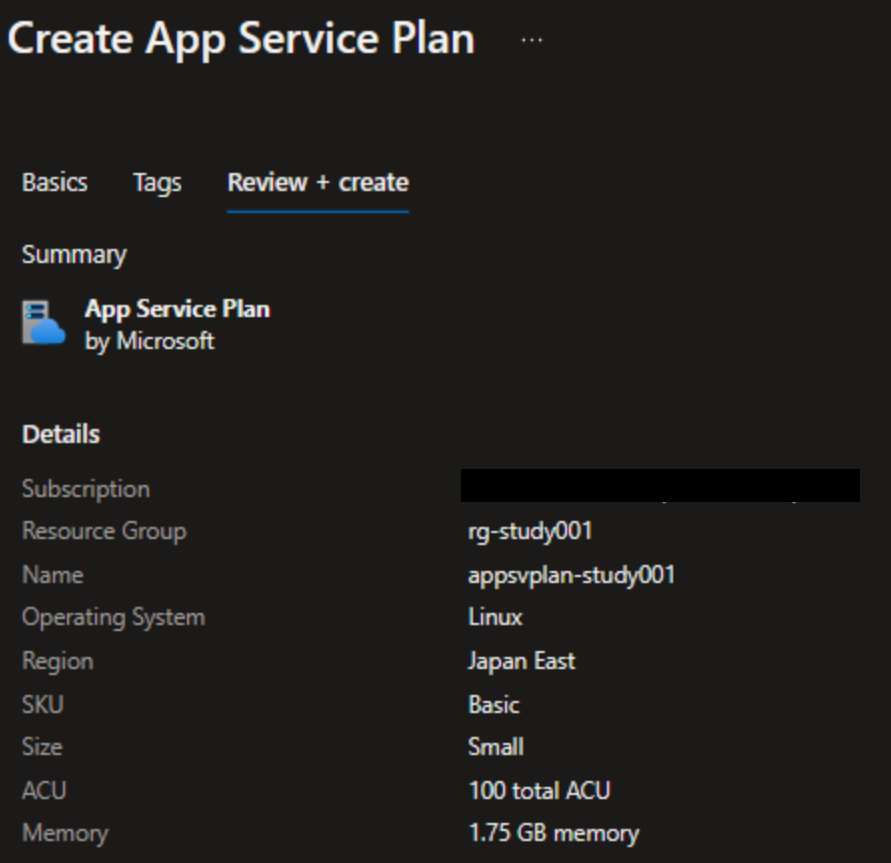The width and height of the screenshot is (891, 863).
Task: Click the 1.75 GB memory value
Action: (554, 834)
